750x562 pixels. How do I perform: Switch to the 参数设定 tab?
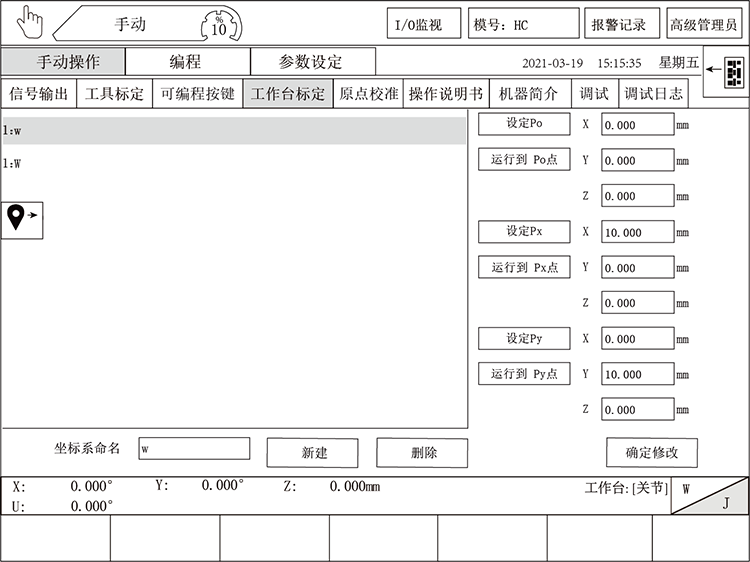[x=313, y=62]
